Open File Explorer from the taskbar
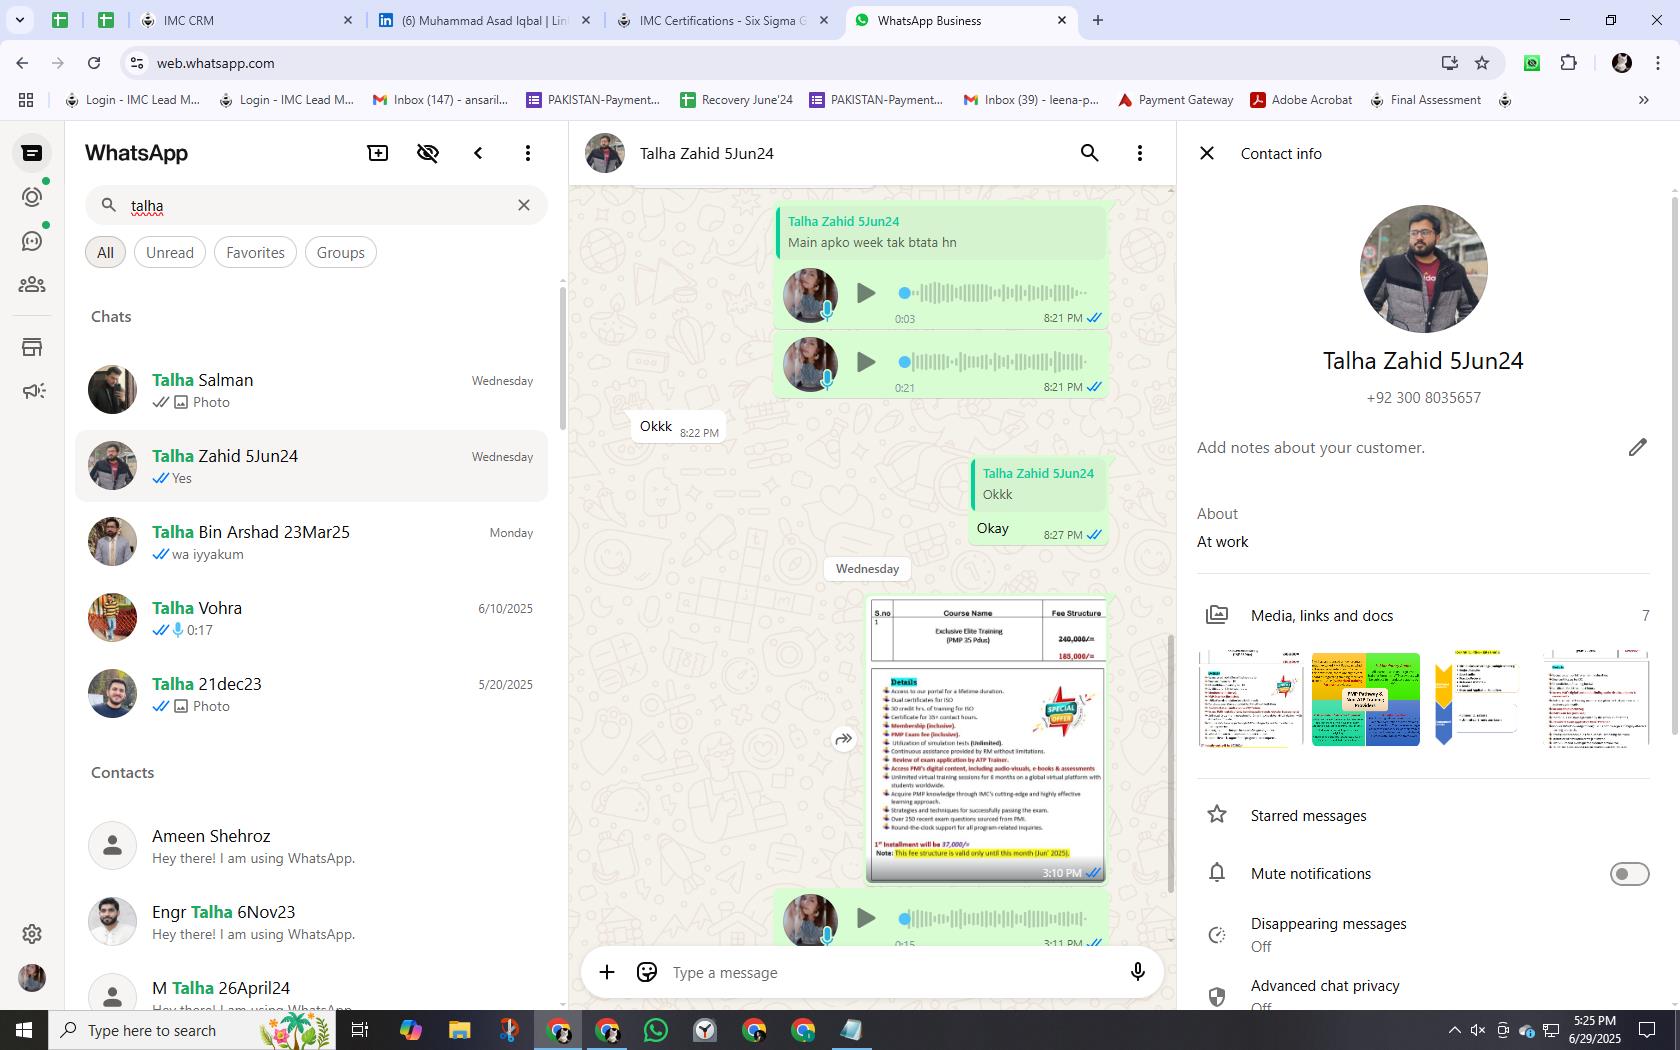Image resolution: width=1680 pixels, height=1050 pixels. [459, 1030]
